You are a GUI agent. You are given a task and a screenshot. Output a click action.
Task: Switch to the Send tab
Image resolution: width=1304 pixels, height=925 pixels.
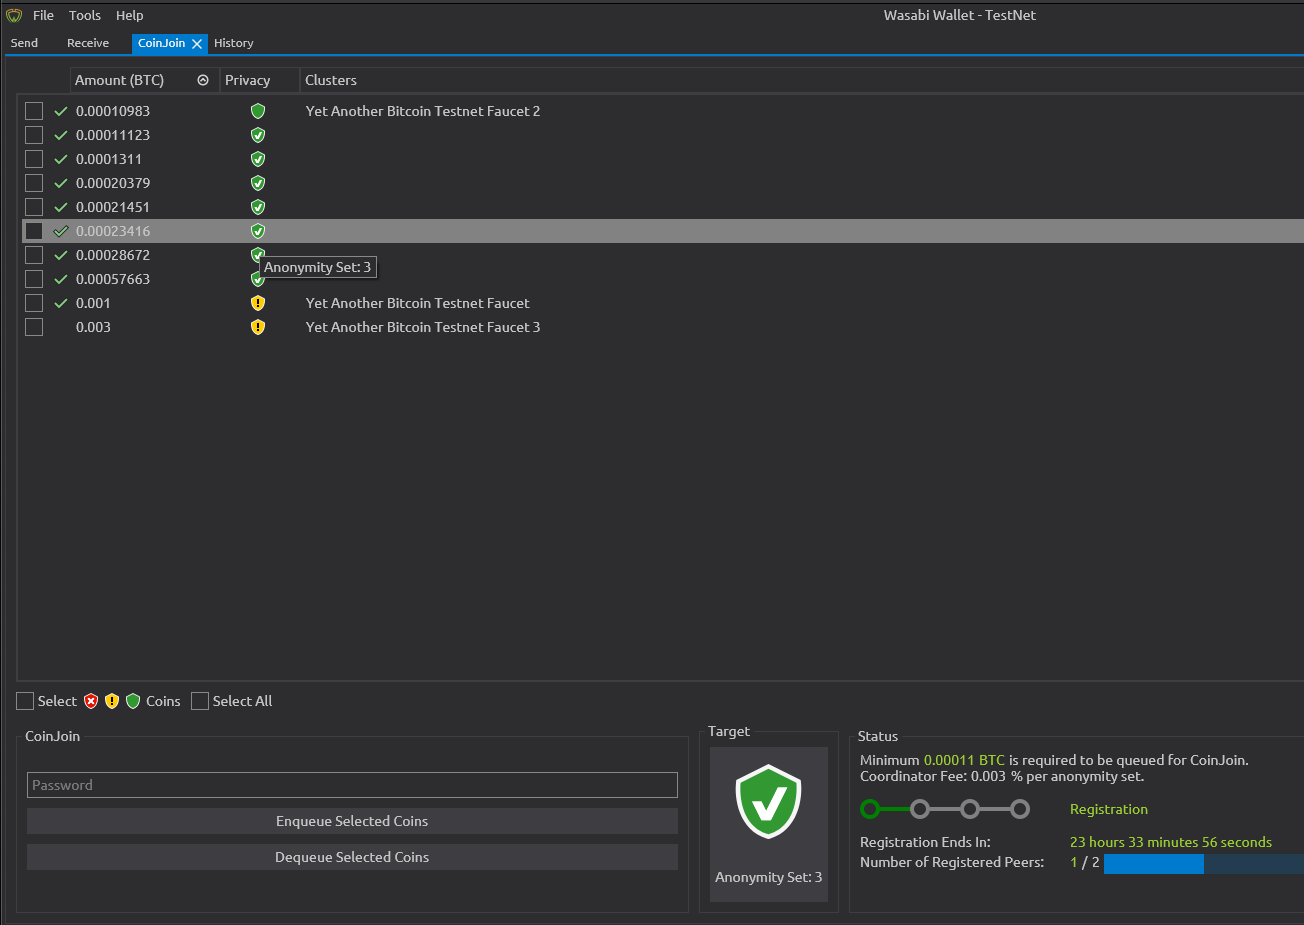(x=24, y=43)
